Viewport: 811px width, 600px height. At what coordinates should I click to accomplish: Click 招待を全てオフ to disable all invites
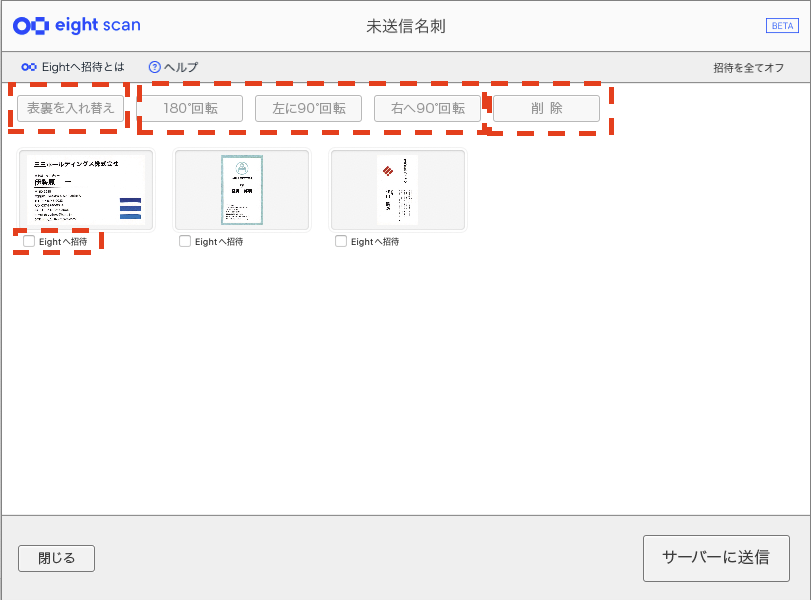(748, 68)
